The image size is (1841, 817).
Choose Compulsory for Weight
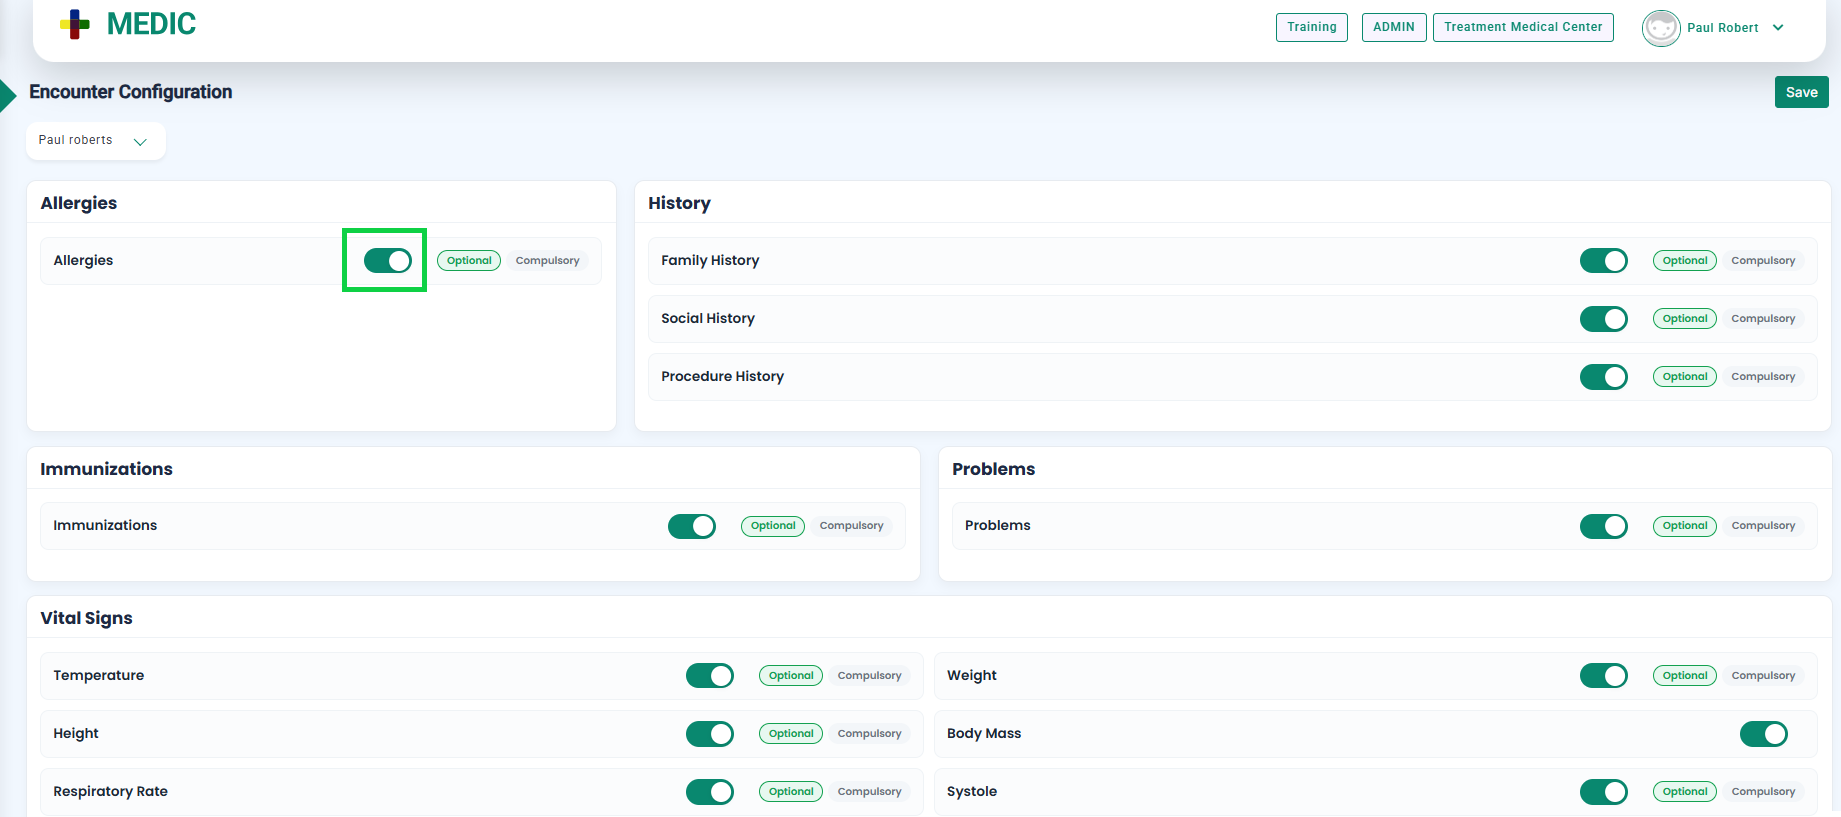point(1762,676)
